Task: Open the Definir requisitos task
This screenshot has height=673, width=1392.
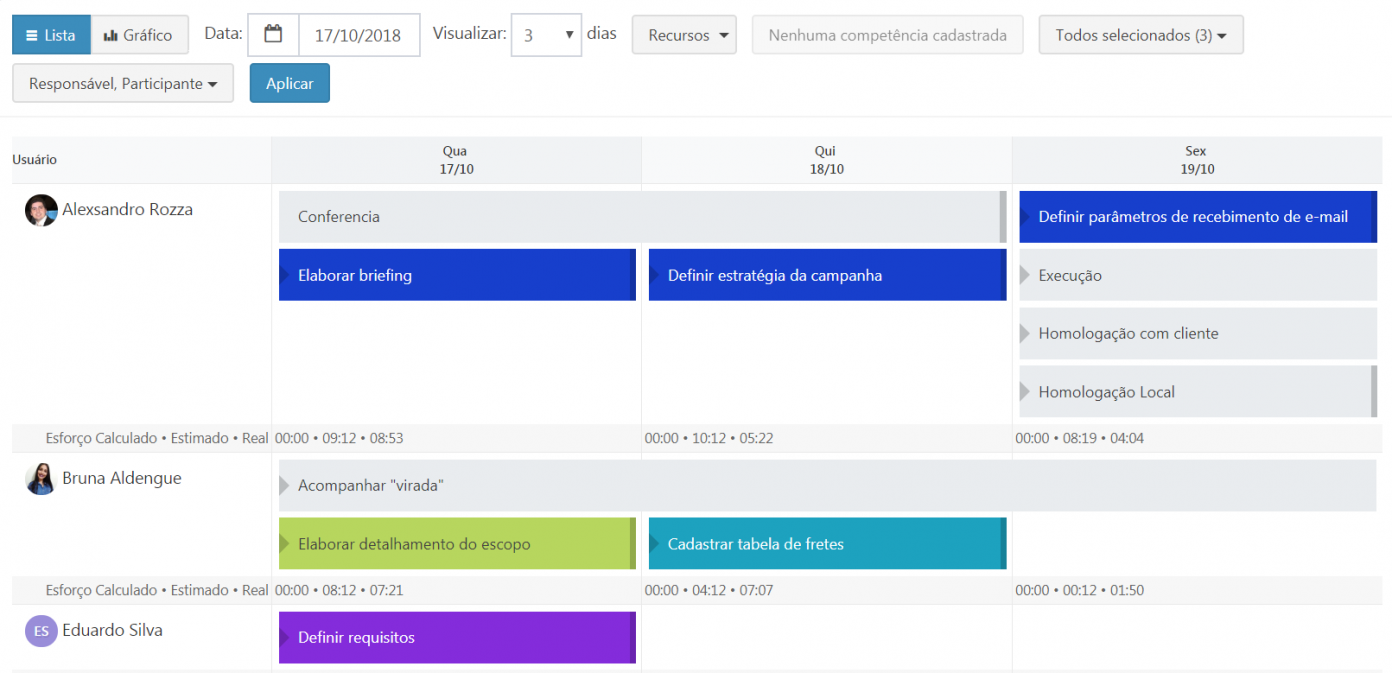Action: tap(456, 636)
